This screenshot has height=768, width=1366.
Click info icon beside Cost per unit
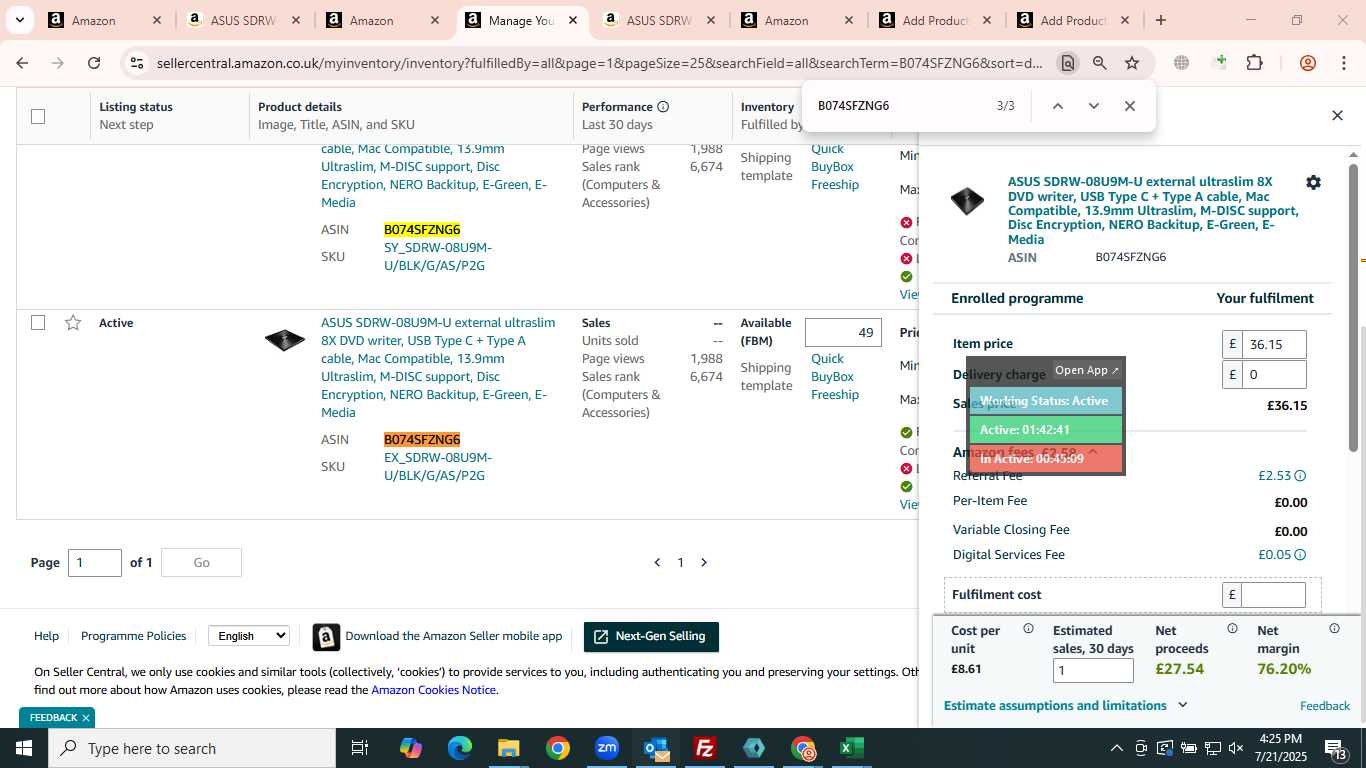coord(1028,629)
